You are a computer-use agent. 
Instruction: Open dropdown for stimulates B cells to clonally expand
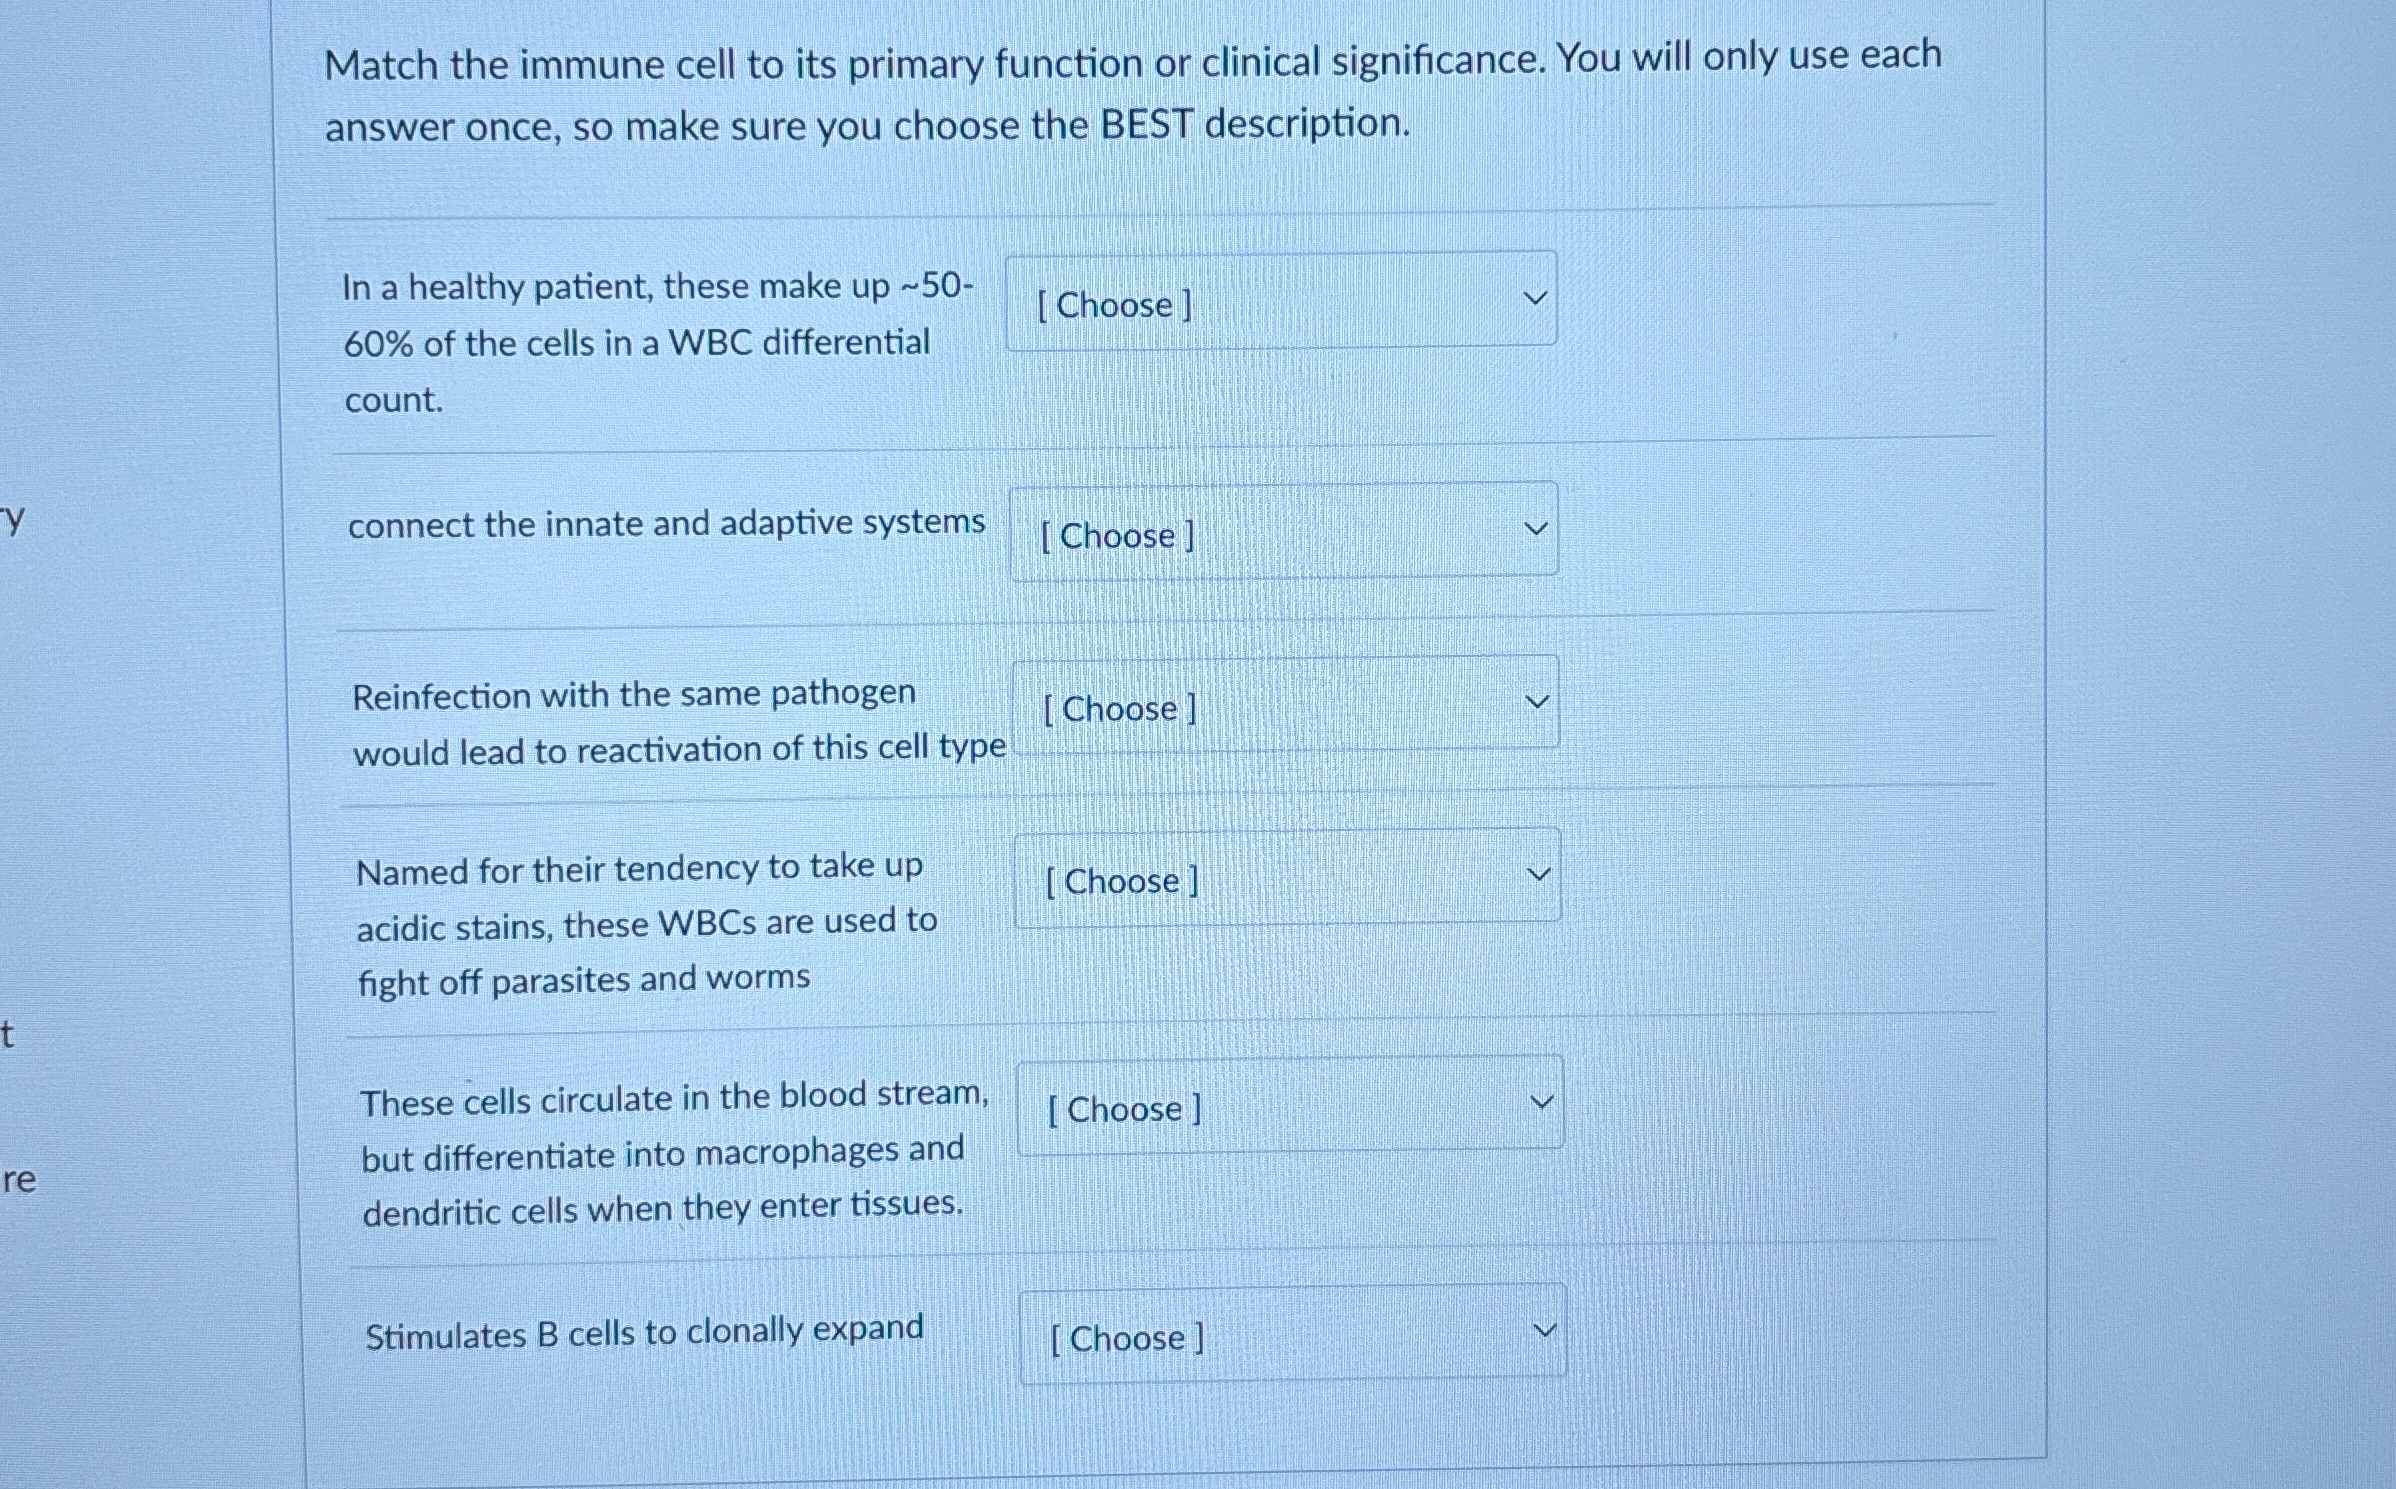[1293, 1333]
